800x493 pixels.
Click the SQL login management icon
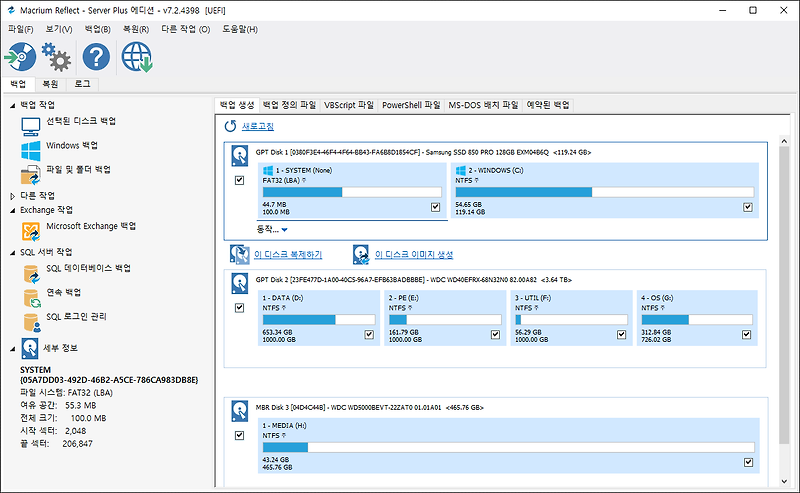32,323
